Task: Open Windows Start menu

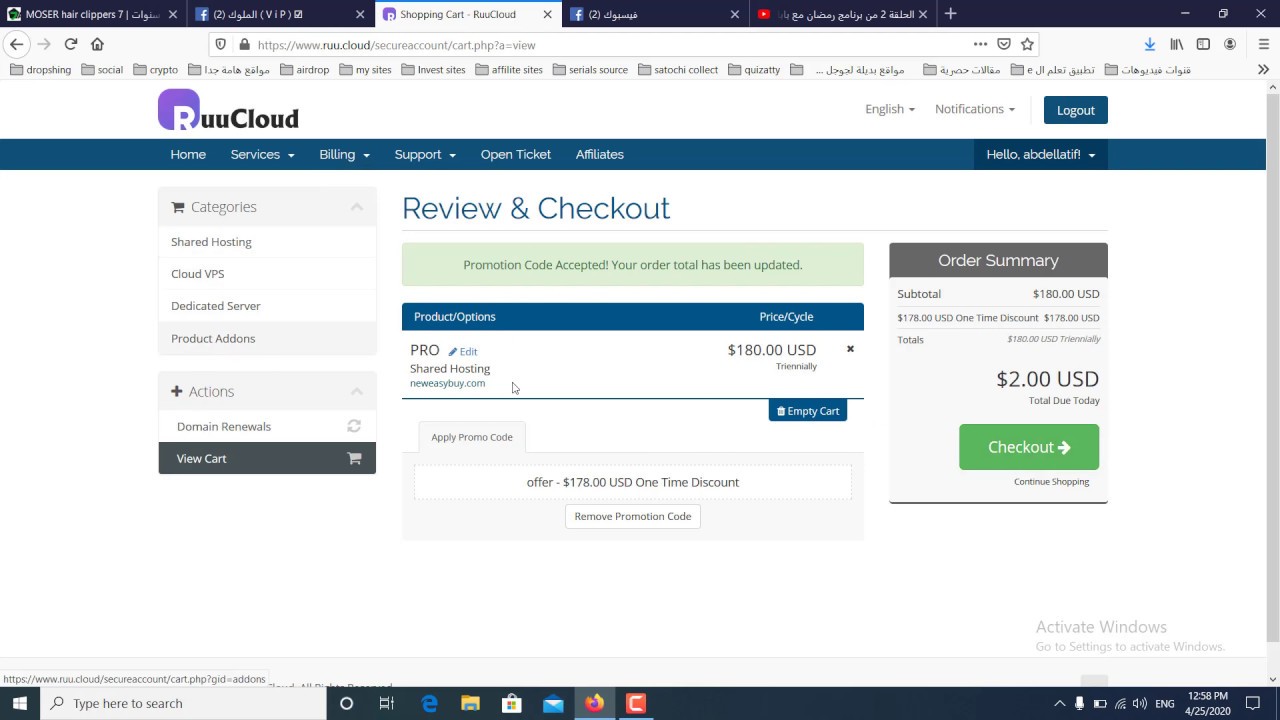Action: coord(20,704)
